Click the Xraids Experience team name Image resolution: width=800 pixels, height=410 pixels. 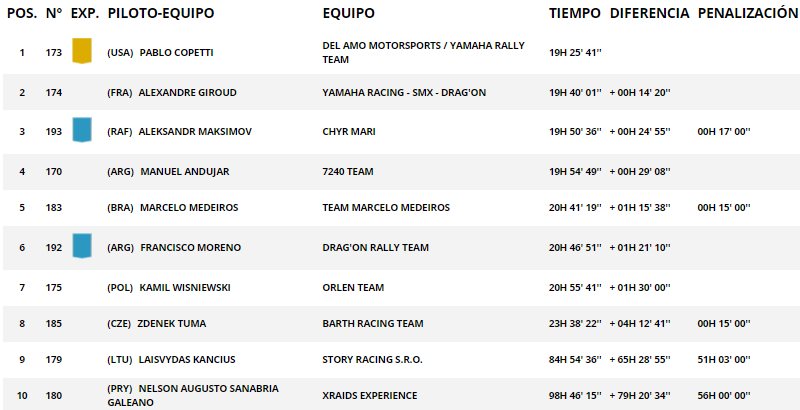coord(369,396)
